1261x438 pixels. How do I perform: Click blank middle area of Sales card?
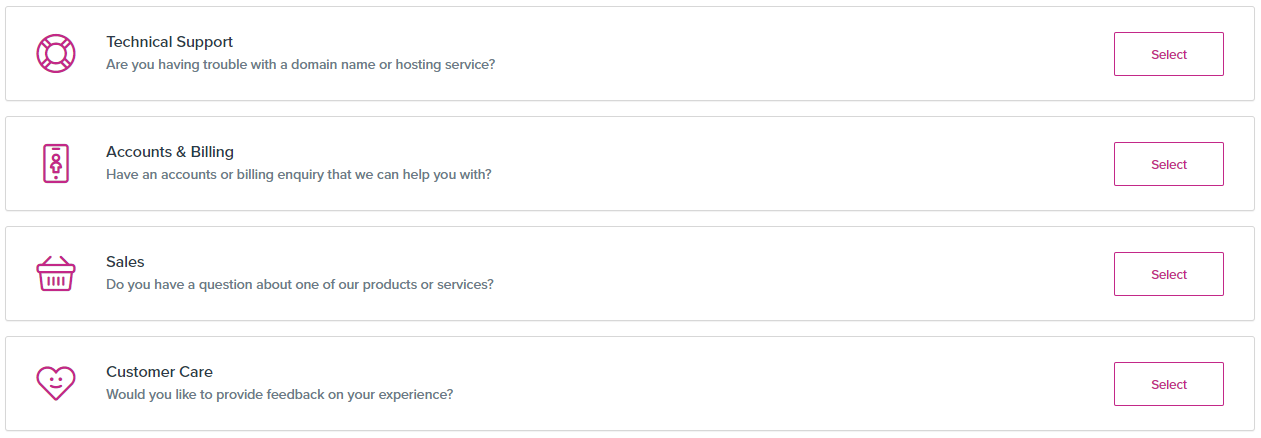[800, 274]
